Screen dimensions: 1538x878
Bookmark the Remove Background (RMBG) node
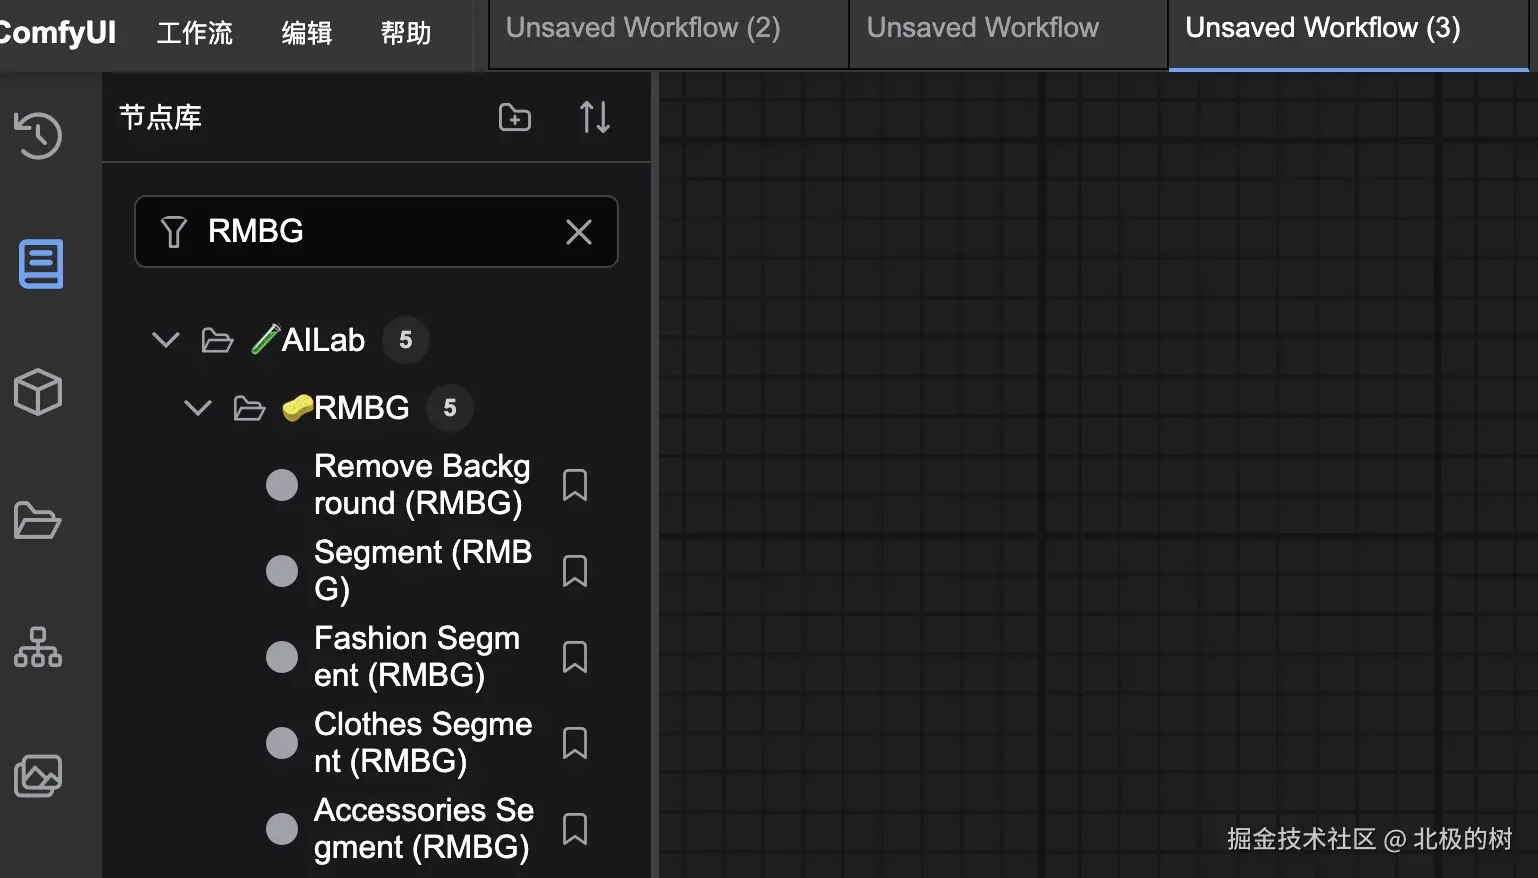point(575,485)
